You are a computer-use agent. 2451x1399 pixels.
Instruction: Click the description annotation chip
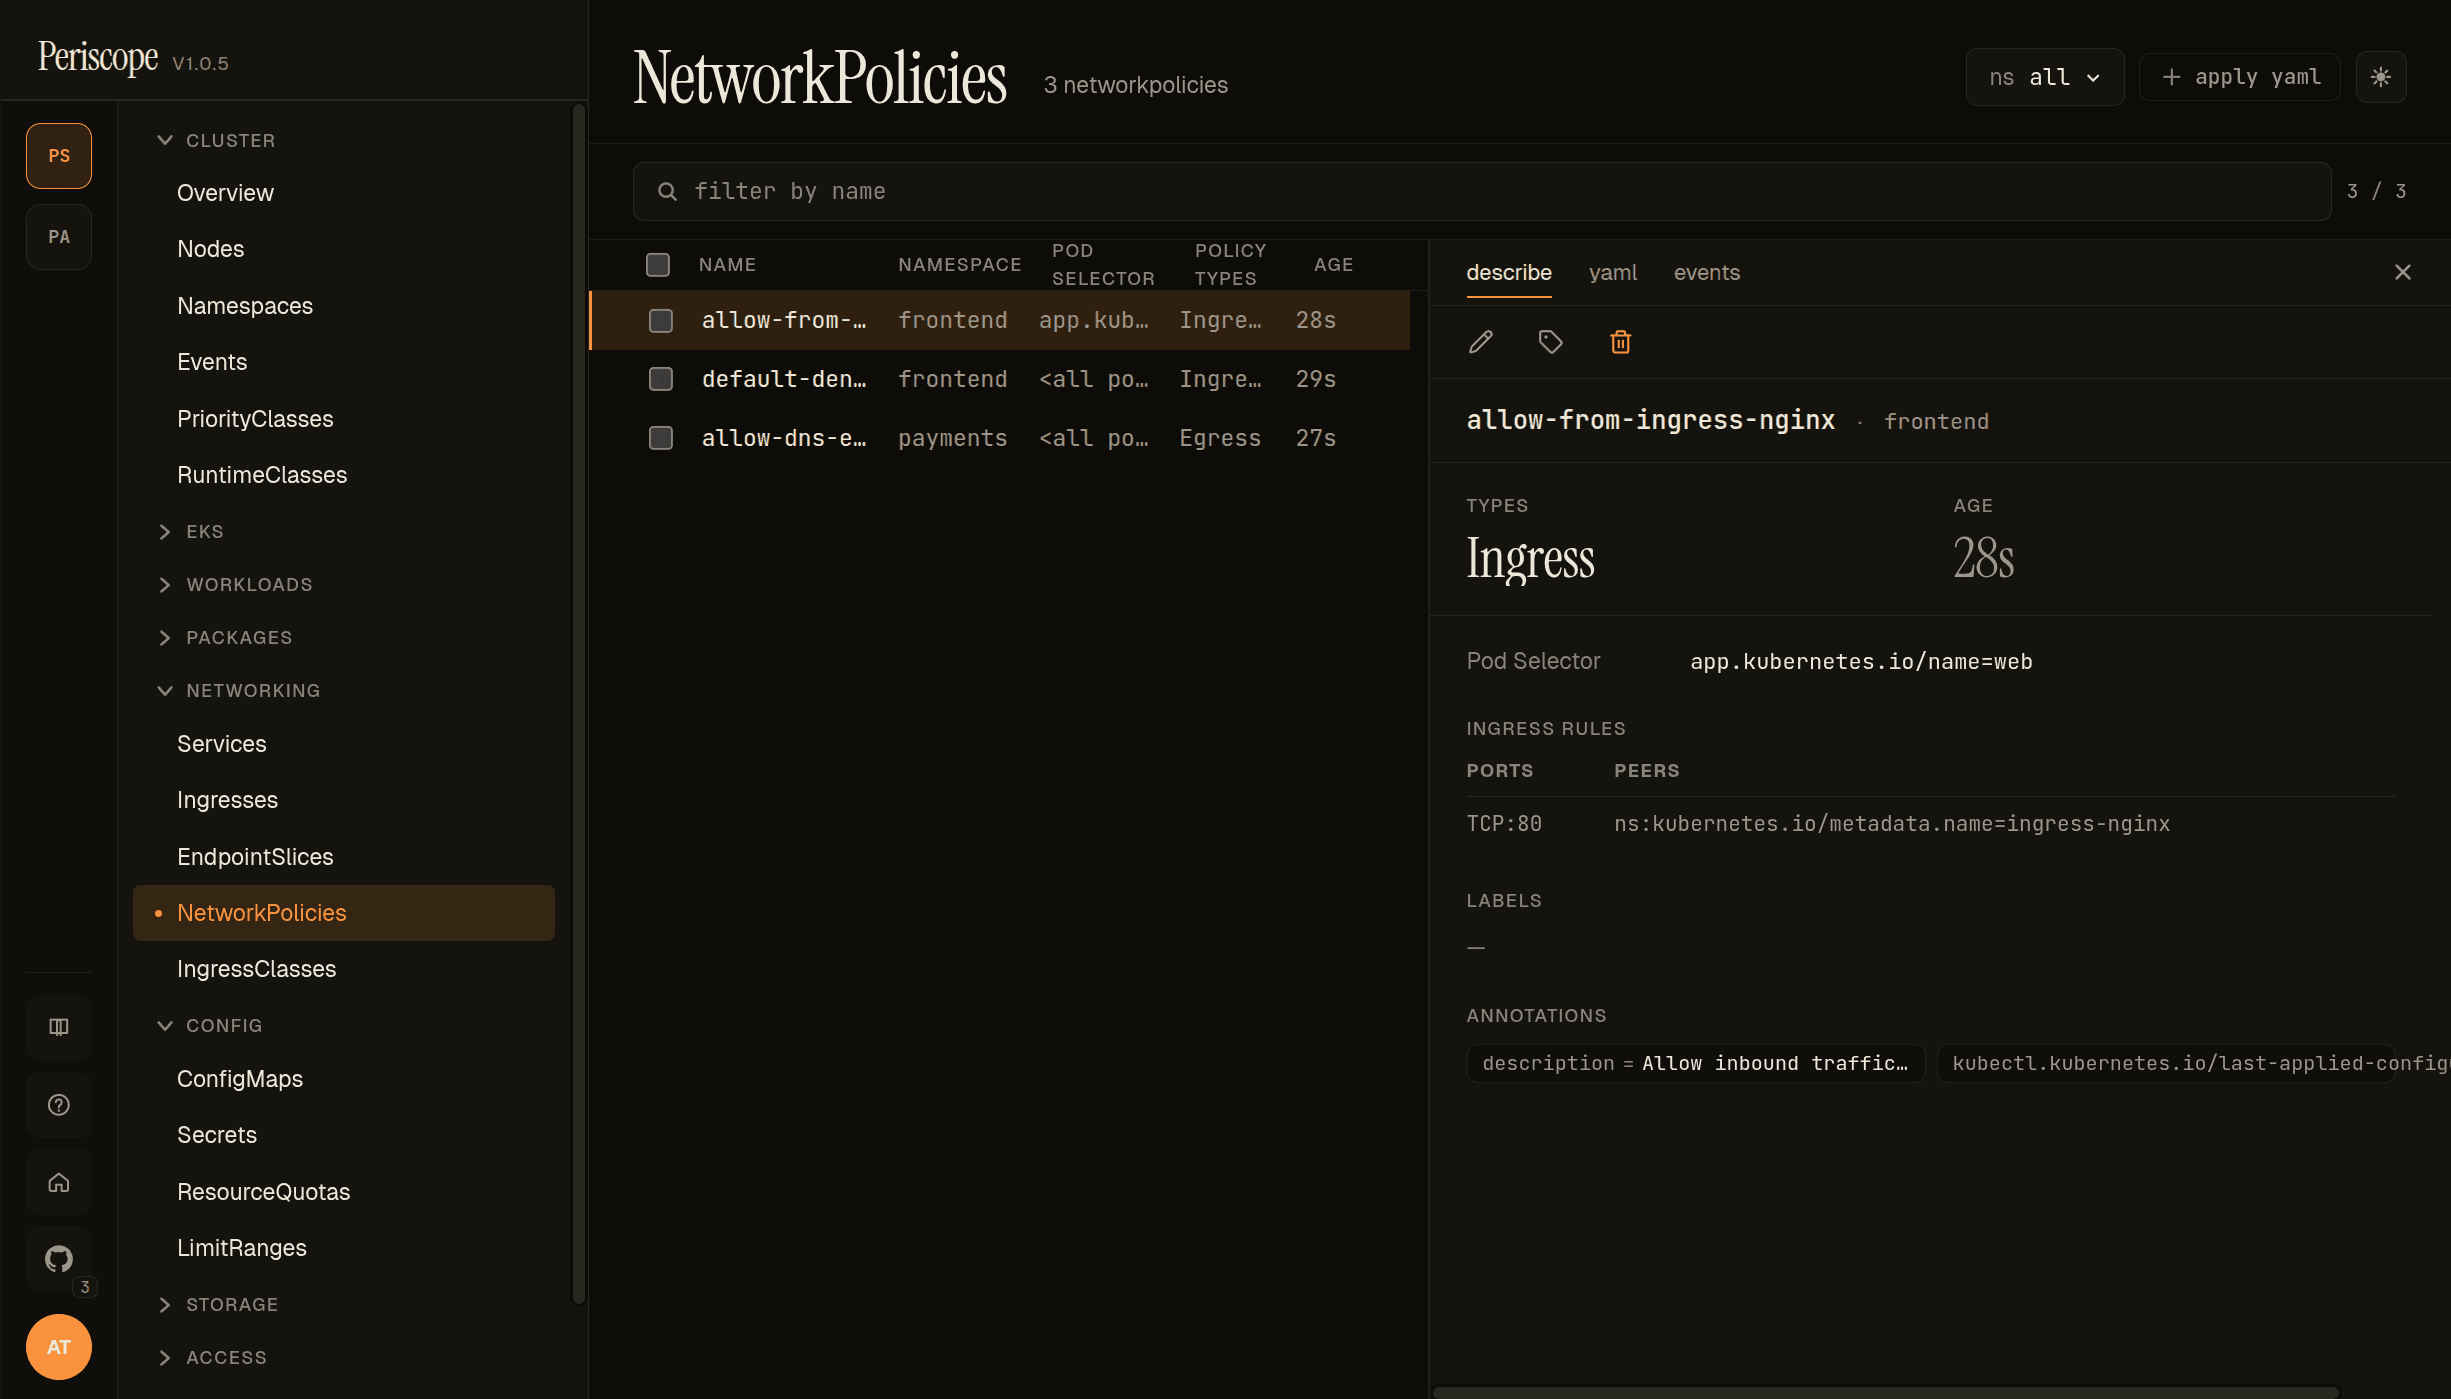(x=1695, y=1063)
